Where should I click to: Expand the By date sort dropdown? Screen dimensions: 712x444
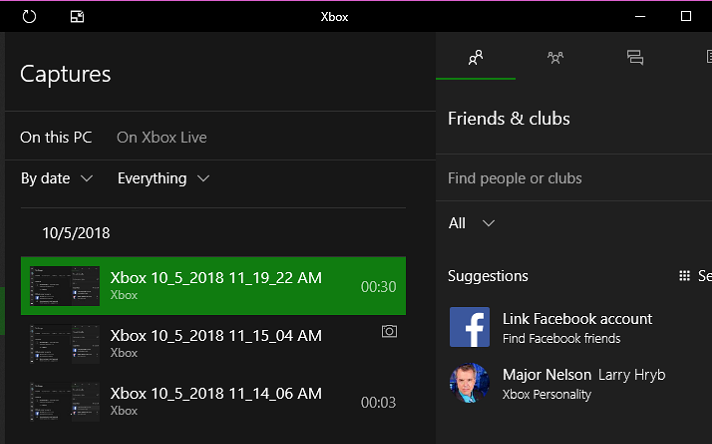57,178
